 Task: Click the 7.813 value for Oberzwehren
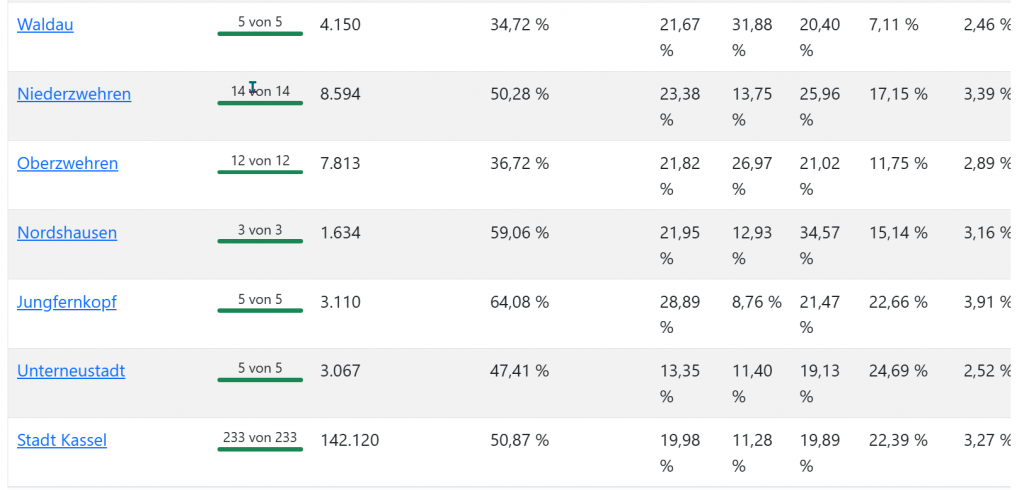point(340,163)
